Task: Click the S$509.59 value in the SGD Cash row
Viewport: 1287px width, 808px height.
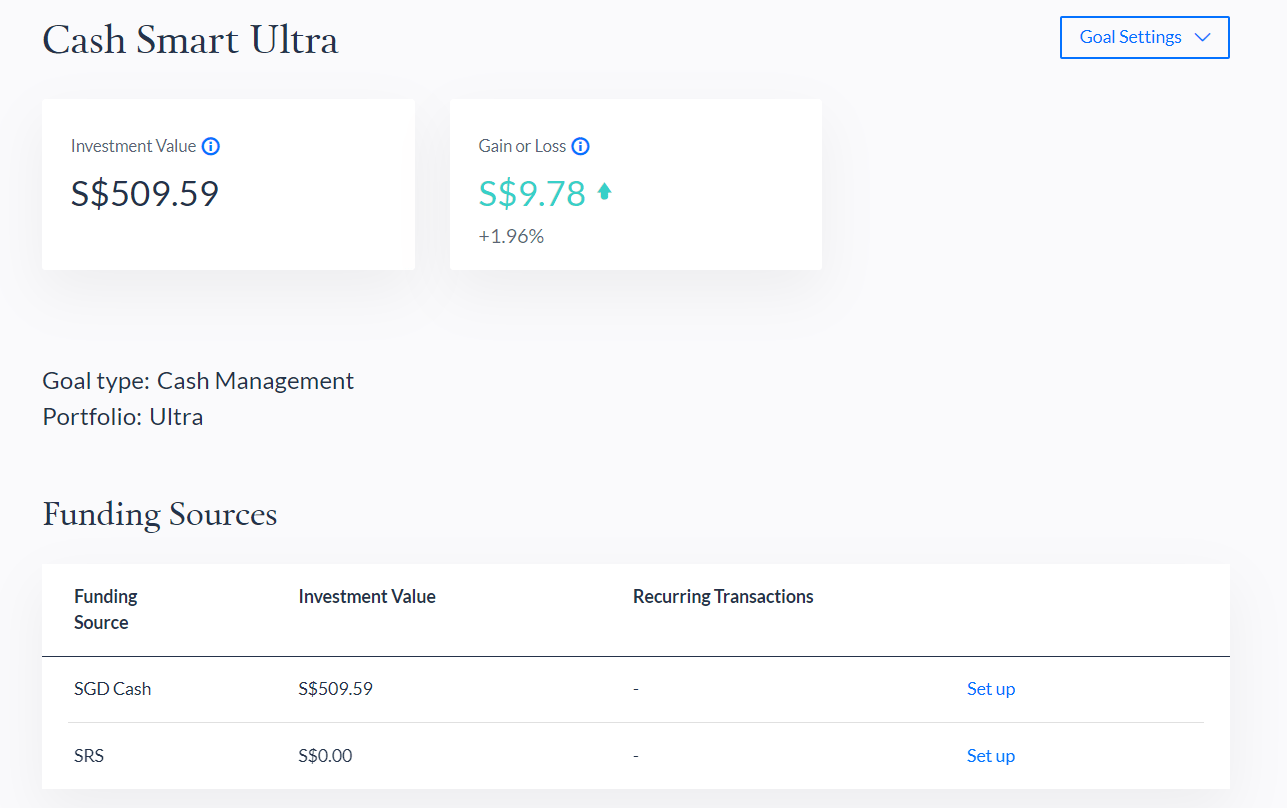Action: [x=335, y=689]
